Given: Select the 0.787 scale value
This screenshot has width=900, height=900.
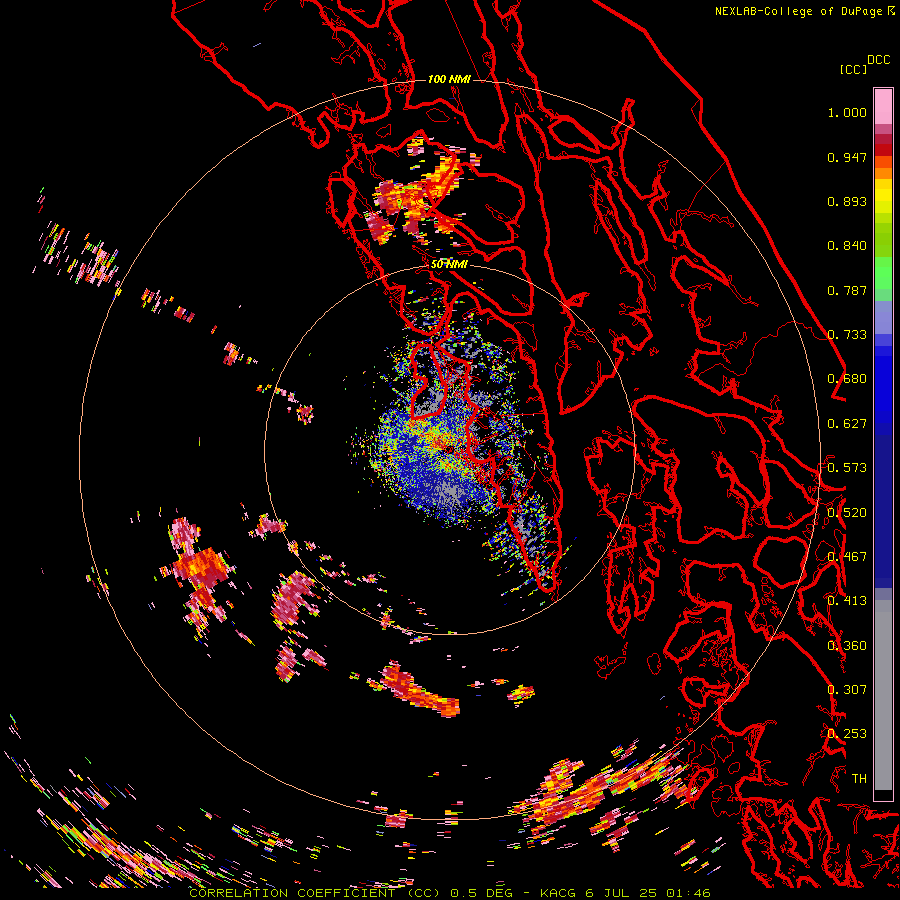Looking at the screenshot, I should point(847,290).
